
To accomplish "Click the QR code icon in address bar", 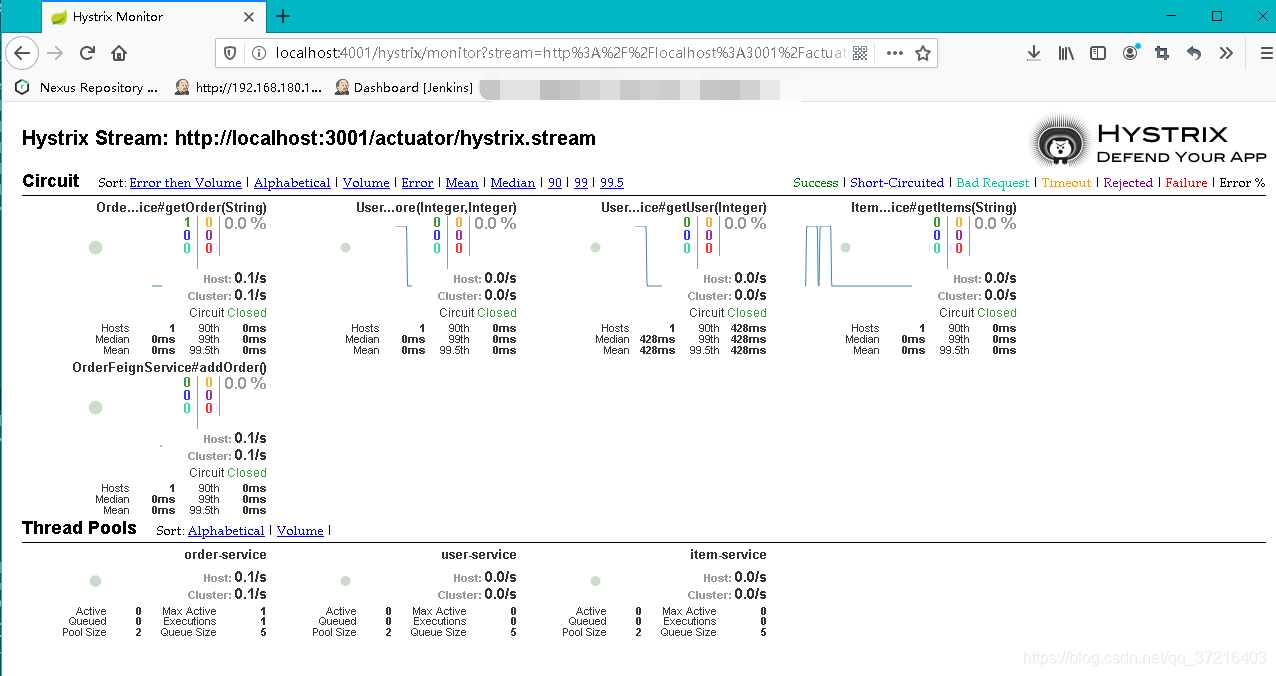I will click(860, 53).
